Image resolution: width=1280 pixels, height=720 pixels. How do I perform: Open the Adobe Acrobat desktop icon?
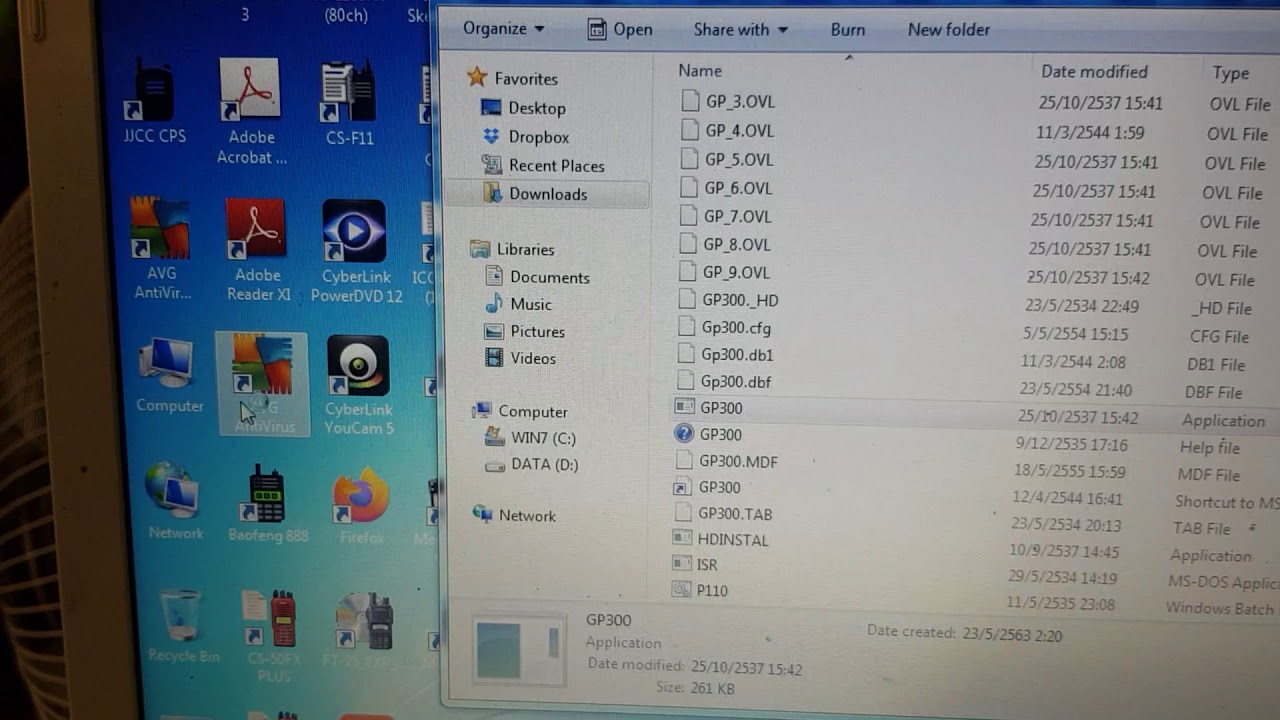250,110
